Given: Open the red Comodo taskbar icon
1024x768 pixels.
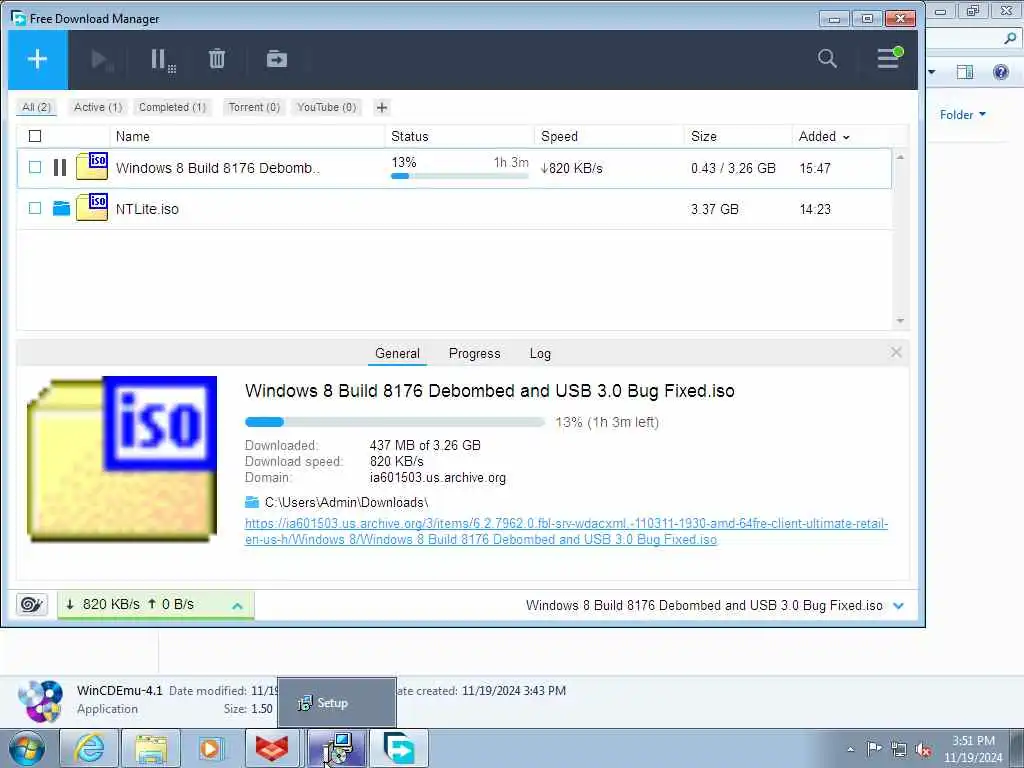Looking at the screenshot, I should point(273,748).
